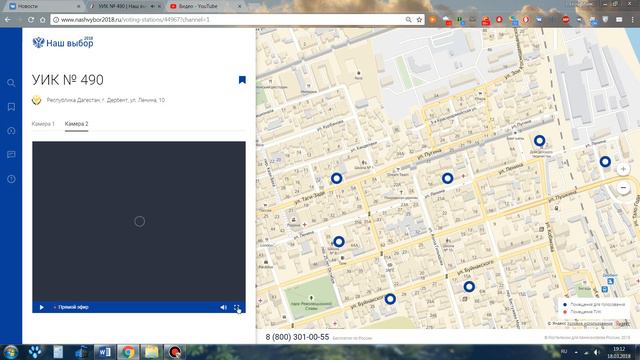This screenshot has width=640, height=360.
Task: Mute the video player sound
Action: pos(223,307)
